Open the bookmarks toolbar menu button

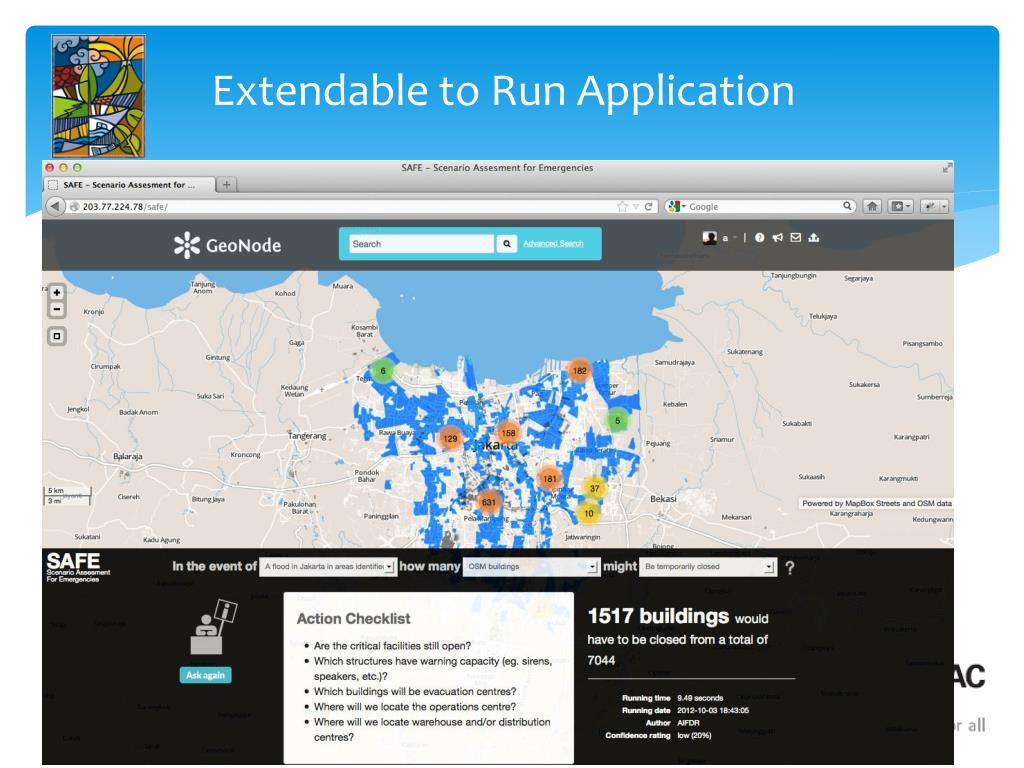901,206
